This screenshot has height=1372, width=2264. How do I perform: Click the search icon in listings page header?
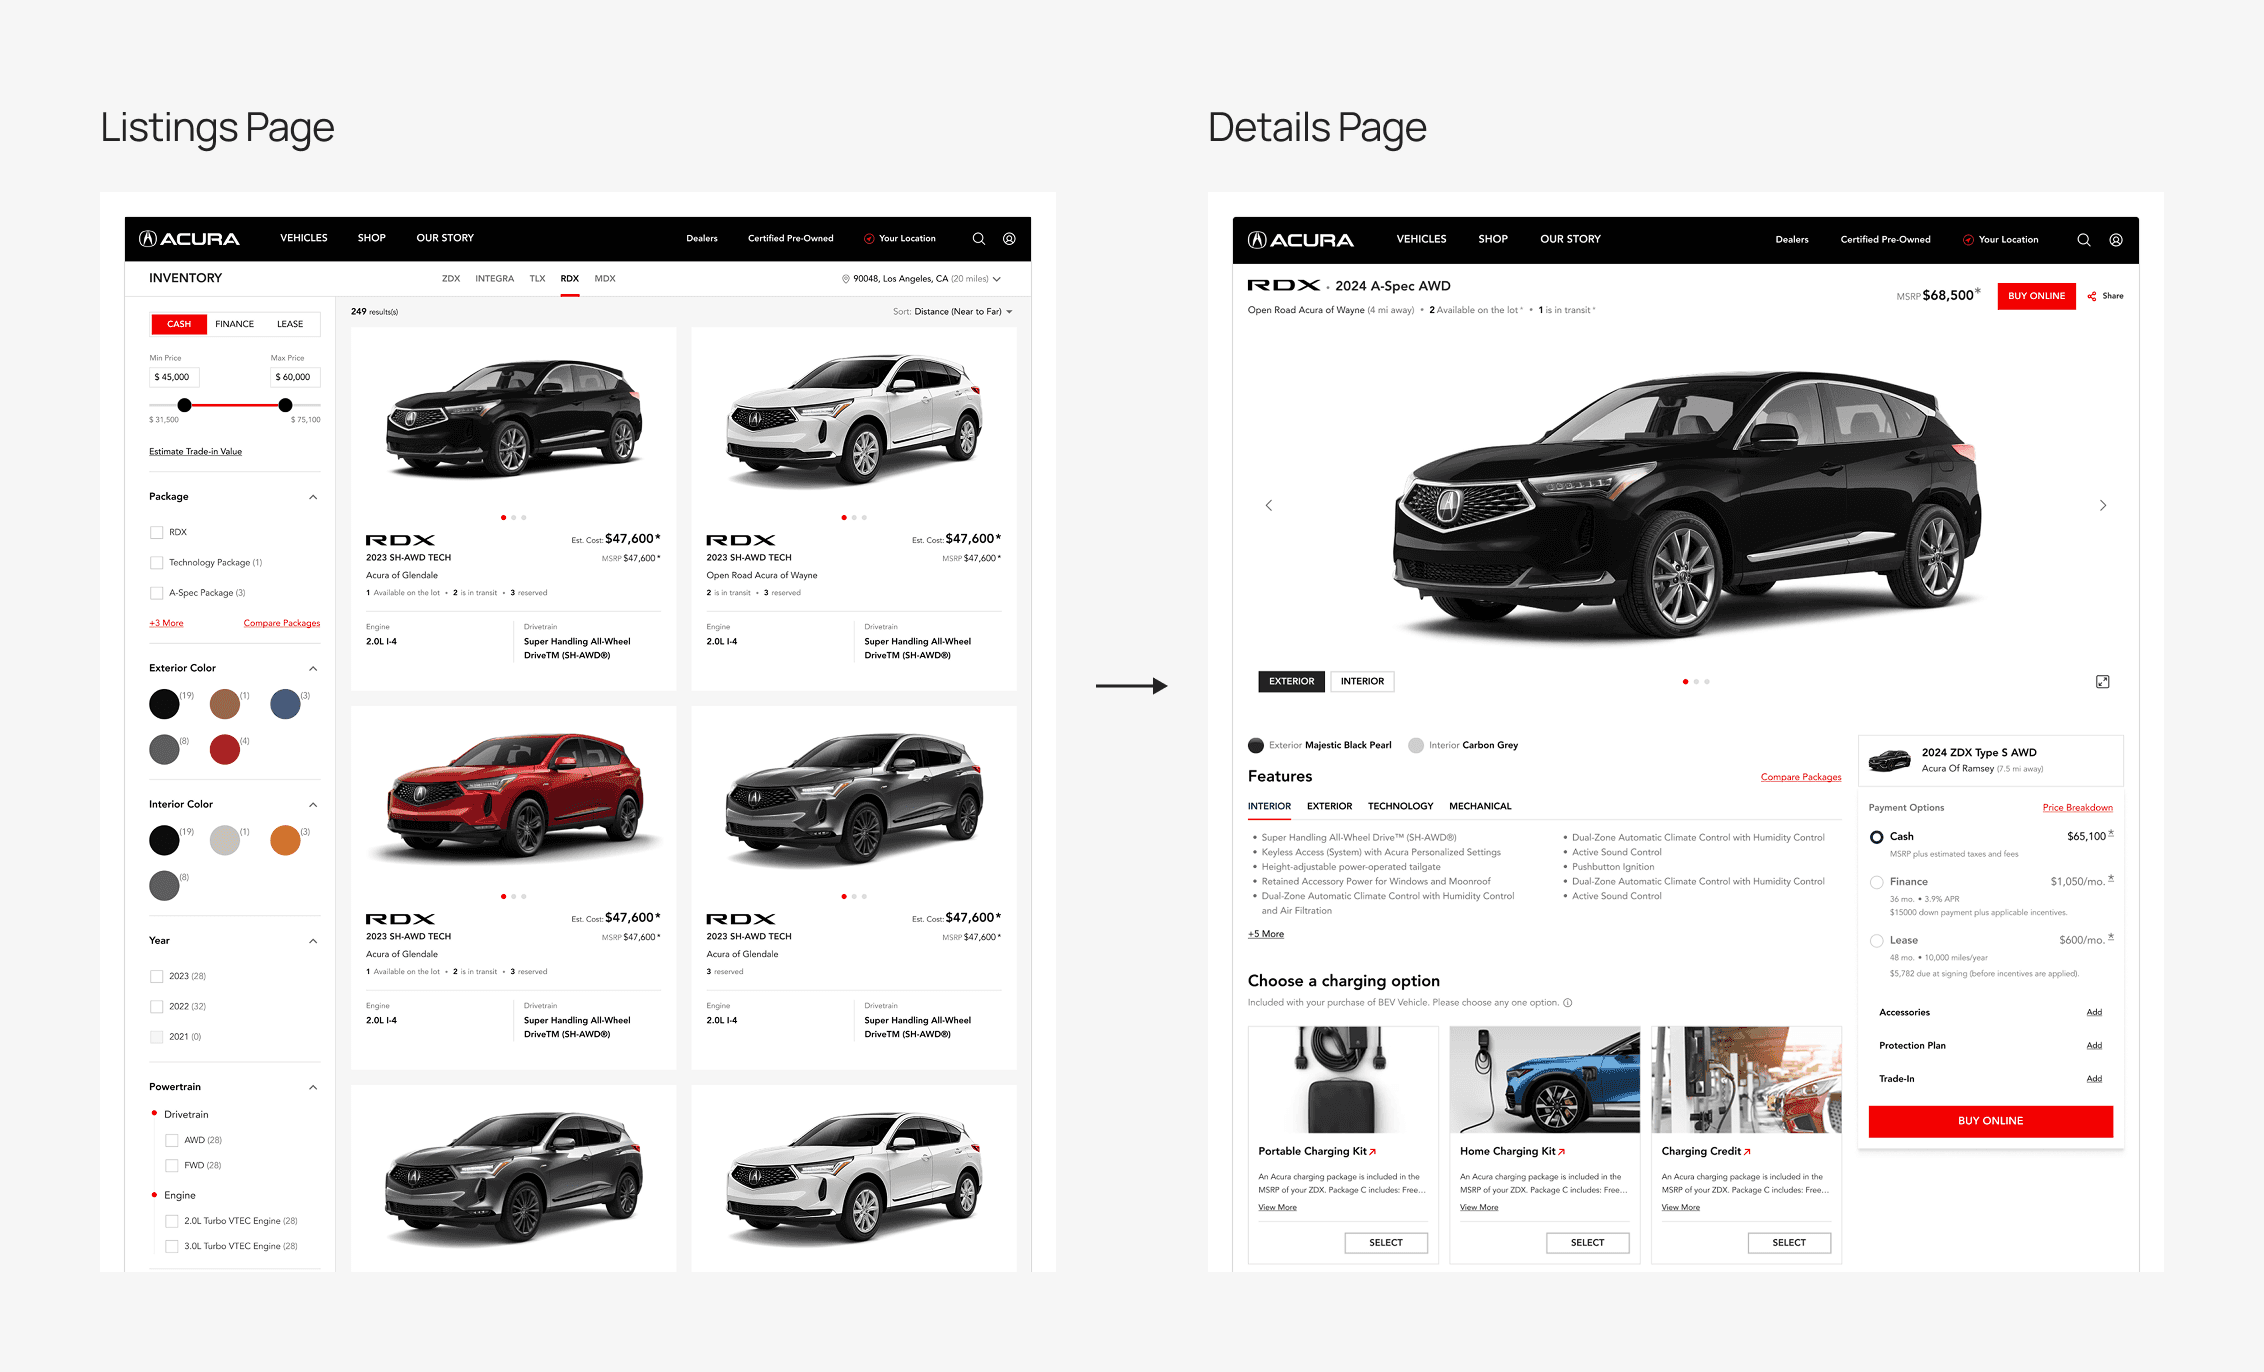coord(978,239)
